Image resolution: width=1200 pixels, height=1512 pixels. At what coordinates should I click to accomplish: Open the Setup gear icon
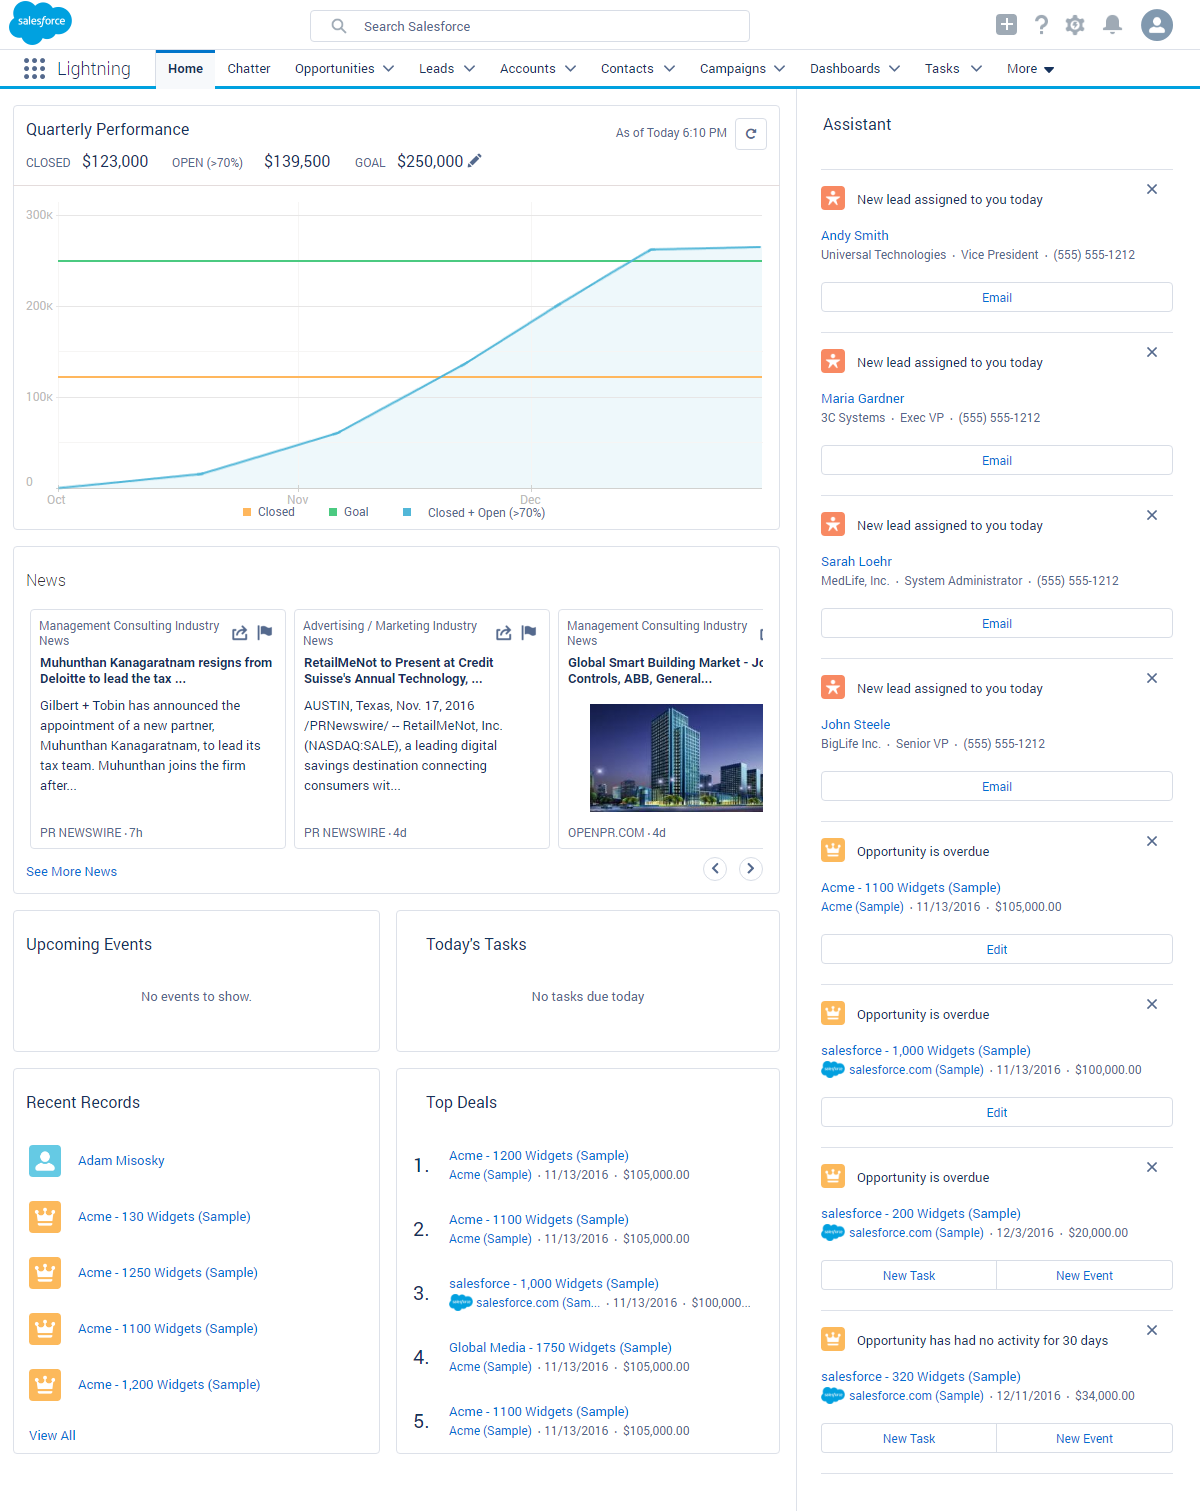tap(1075, 25)
